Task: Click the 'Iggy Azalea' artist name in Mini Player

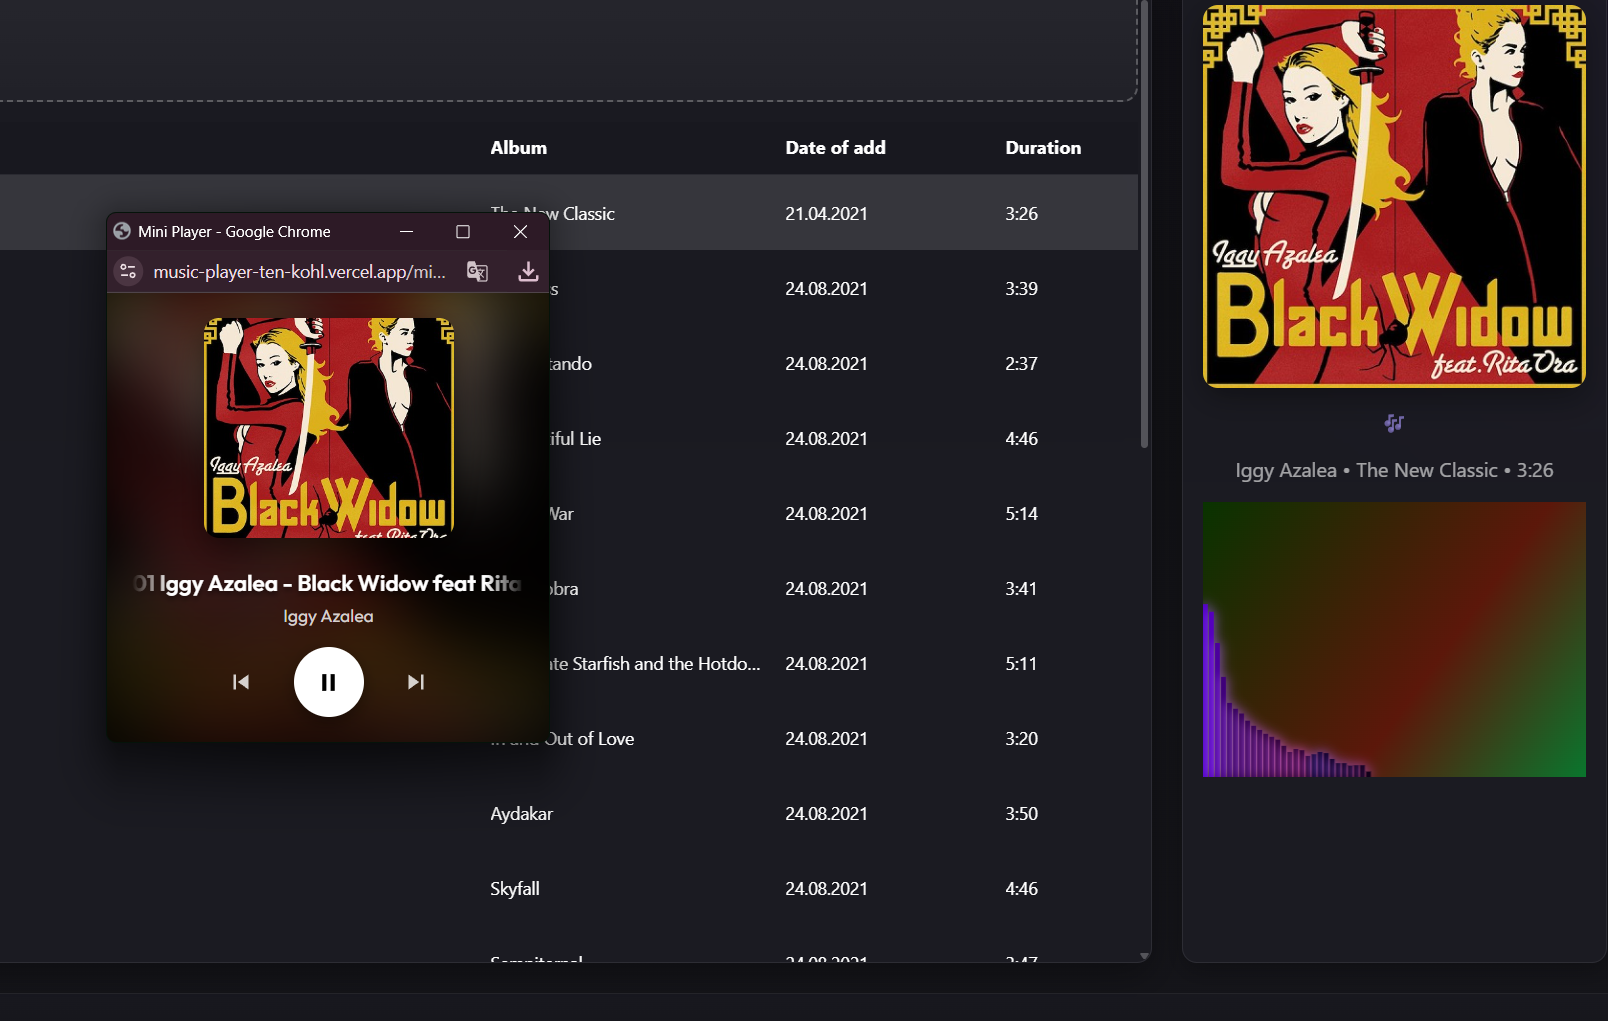Action: (328, 617)
